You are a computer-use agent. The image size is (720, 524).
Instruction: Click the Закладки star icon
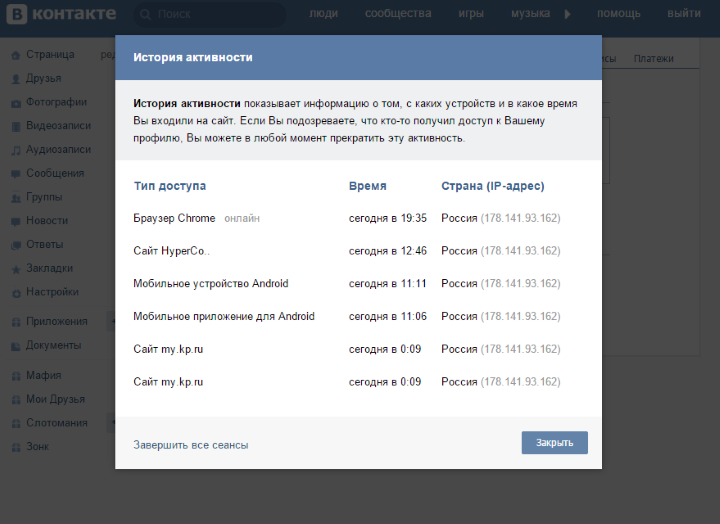(15, 268)
